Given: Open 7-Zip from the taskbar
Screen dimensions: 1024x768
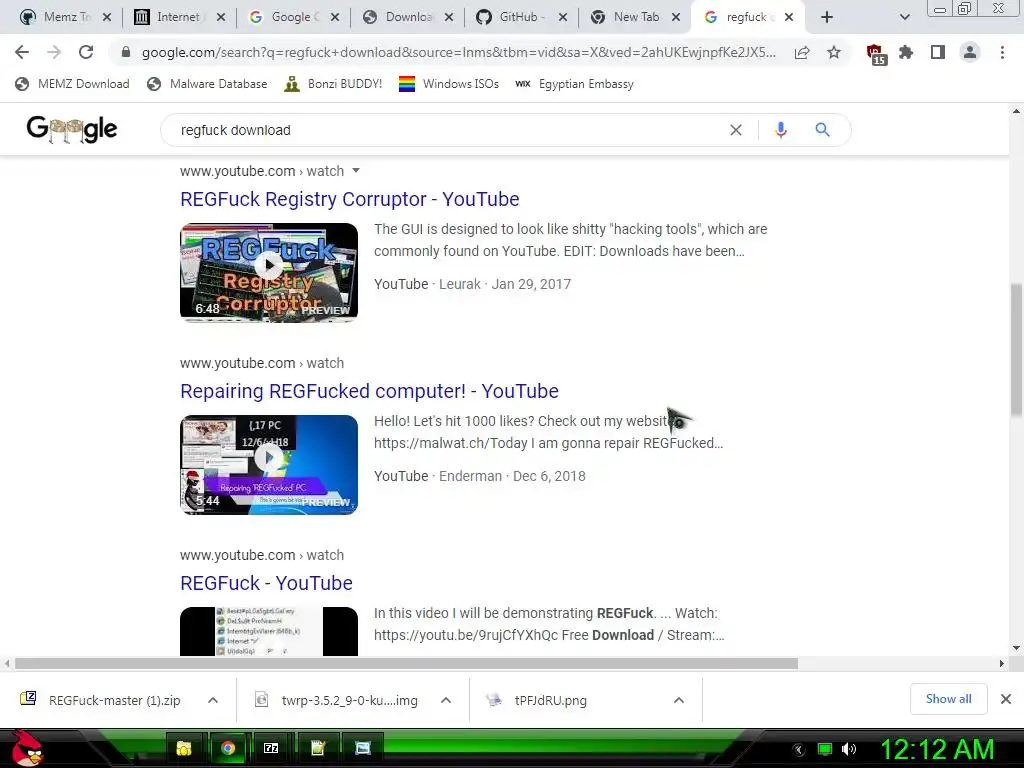Looking at the screenshot, I should tap(271, 748).
